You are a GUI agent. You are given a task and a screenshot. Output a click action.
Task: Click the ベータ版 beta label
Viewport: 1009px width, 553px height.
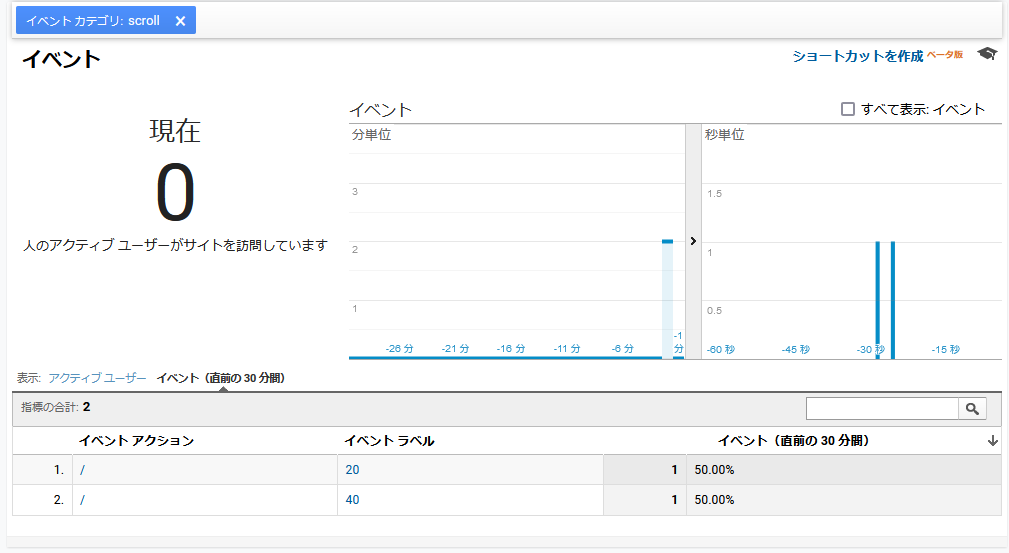pyautogui.click(x=945, y=55)
